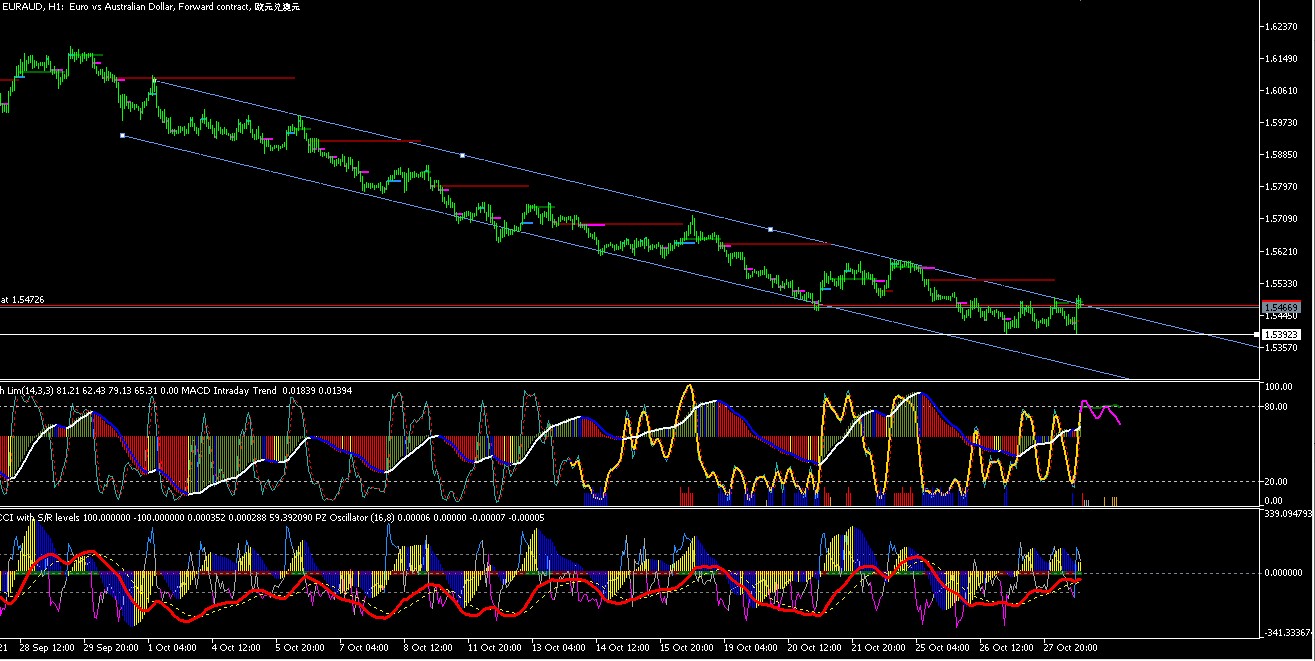Click the 15 Oct 20:00 time label
1315x661 pixels.
(x=686, y=649)
